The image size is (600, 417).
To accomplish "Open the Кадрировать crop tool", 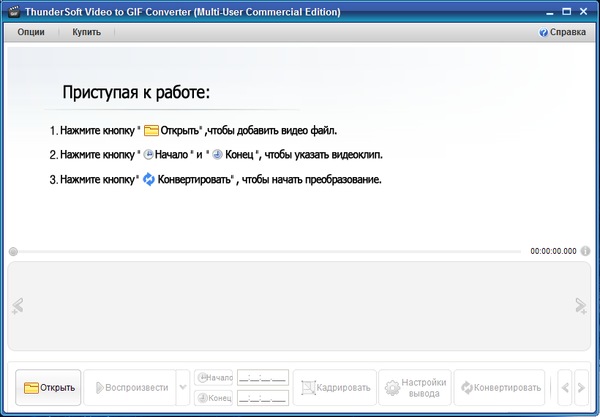I will [336, 387].
